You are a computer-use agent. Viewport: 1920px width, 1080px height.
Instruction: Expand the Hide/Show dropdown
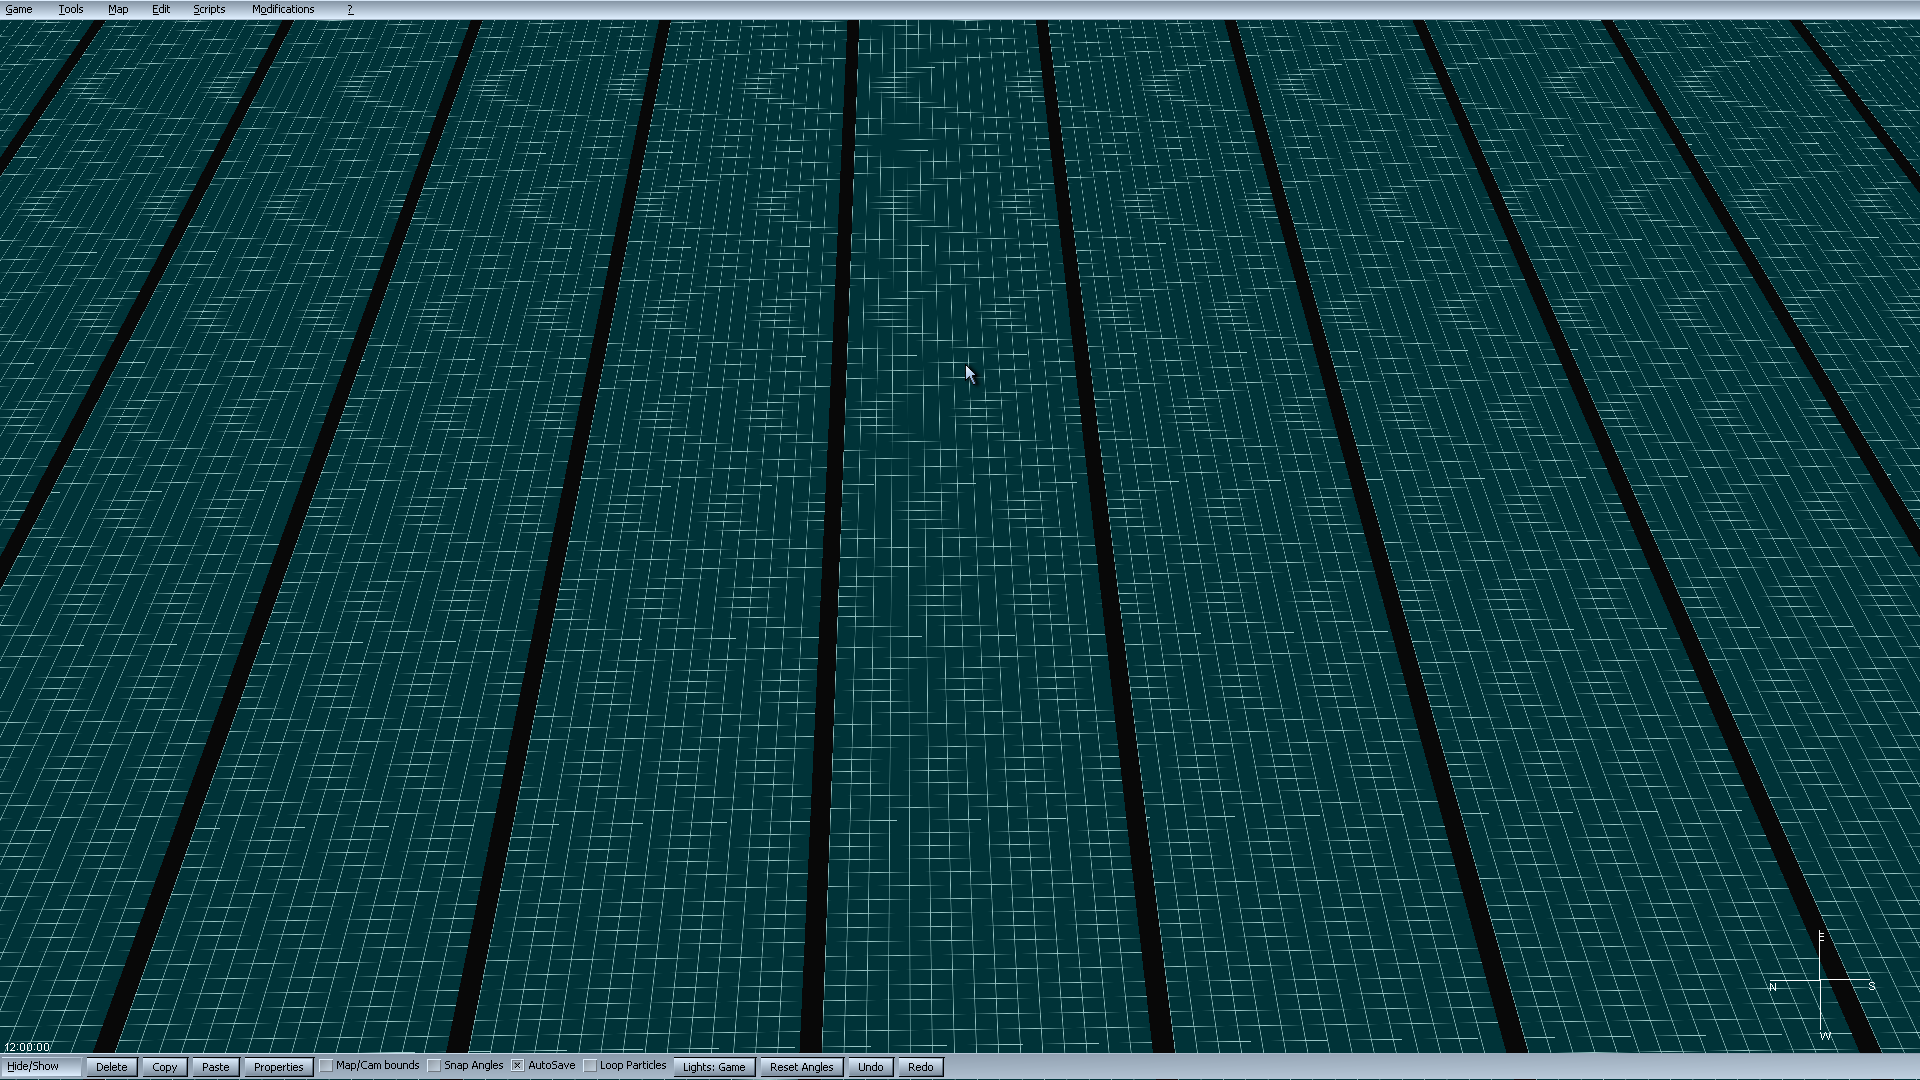point(40,1066)
